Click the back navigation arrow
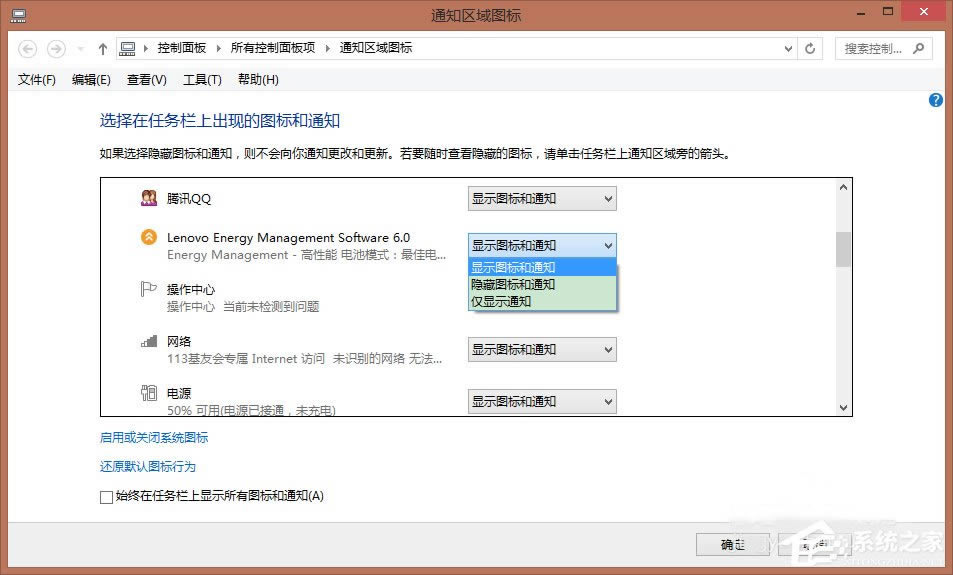The height and width of the screenshot is (575, 953). click(x=27, y=49)
